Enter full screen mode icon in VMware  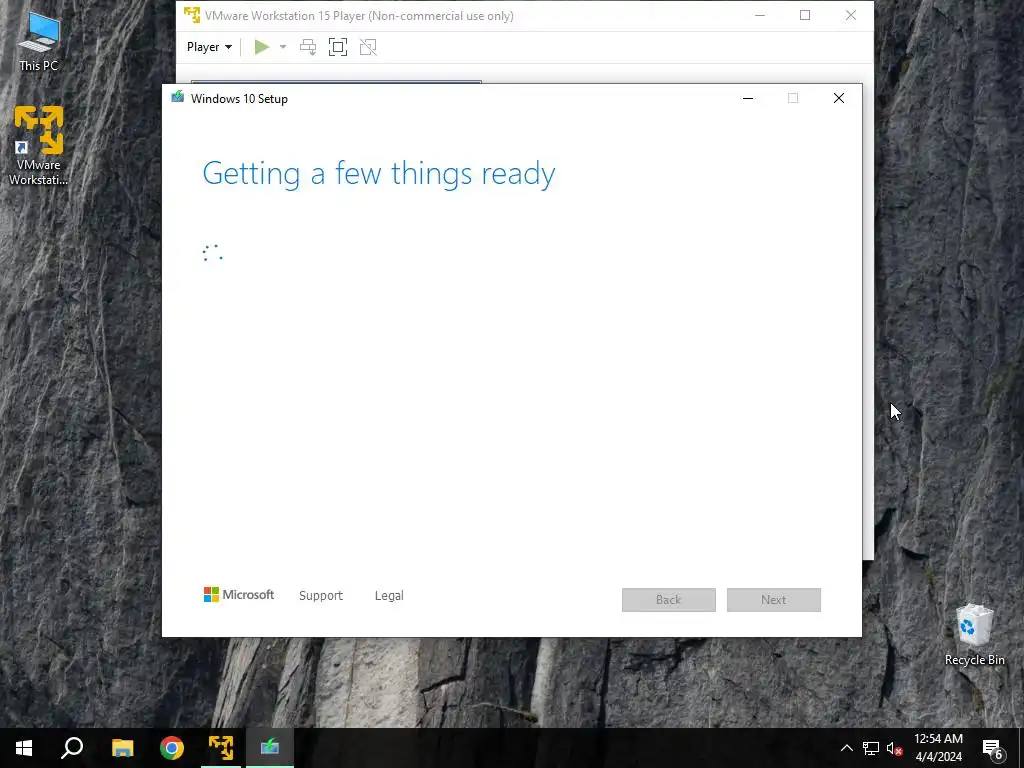pyautogui.click(x=338, y=47)
